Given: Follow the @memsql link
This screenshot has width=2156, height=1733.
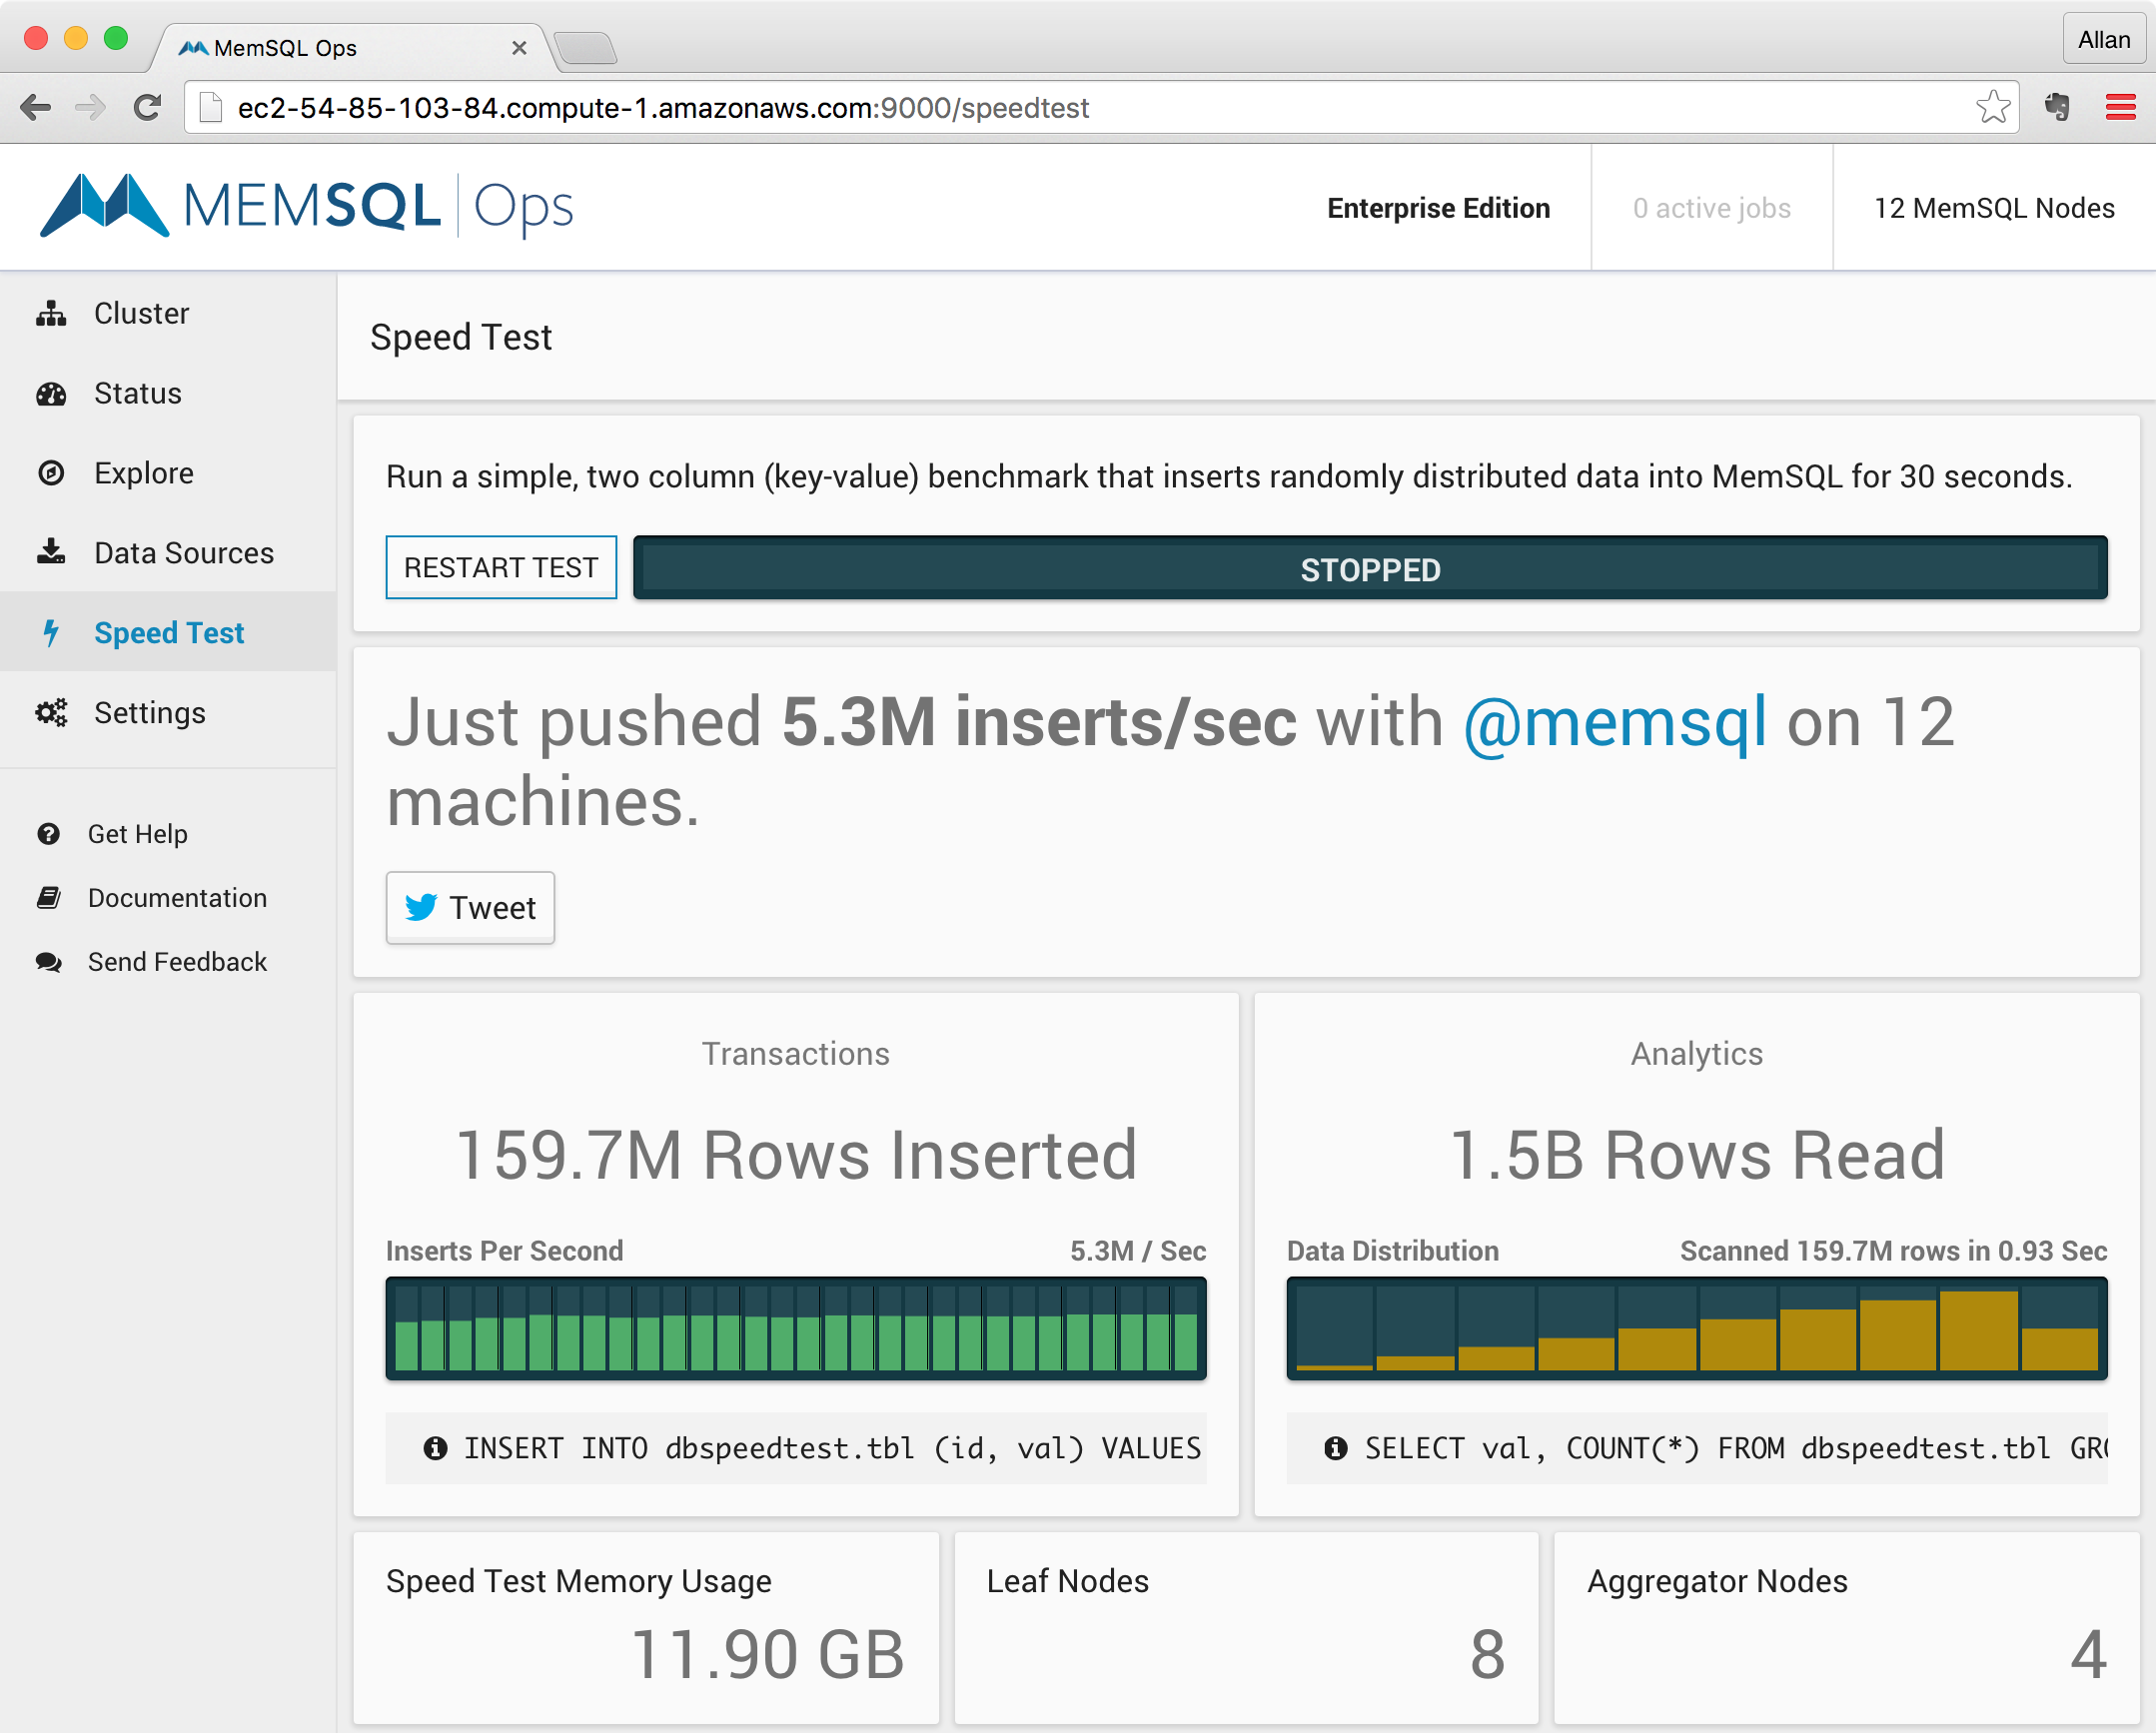Looking at the screenshot, I should coord(1614,722).
